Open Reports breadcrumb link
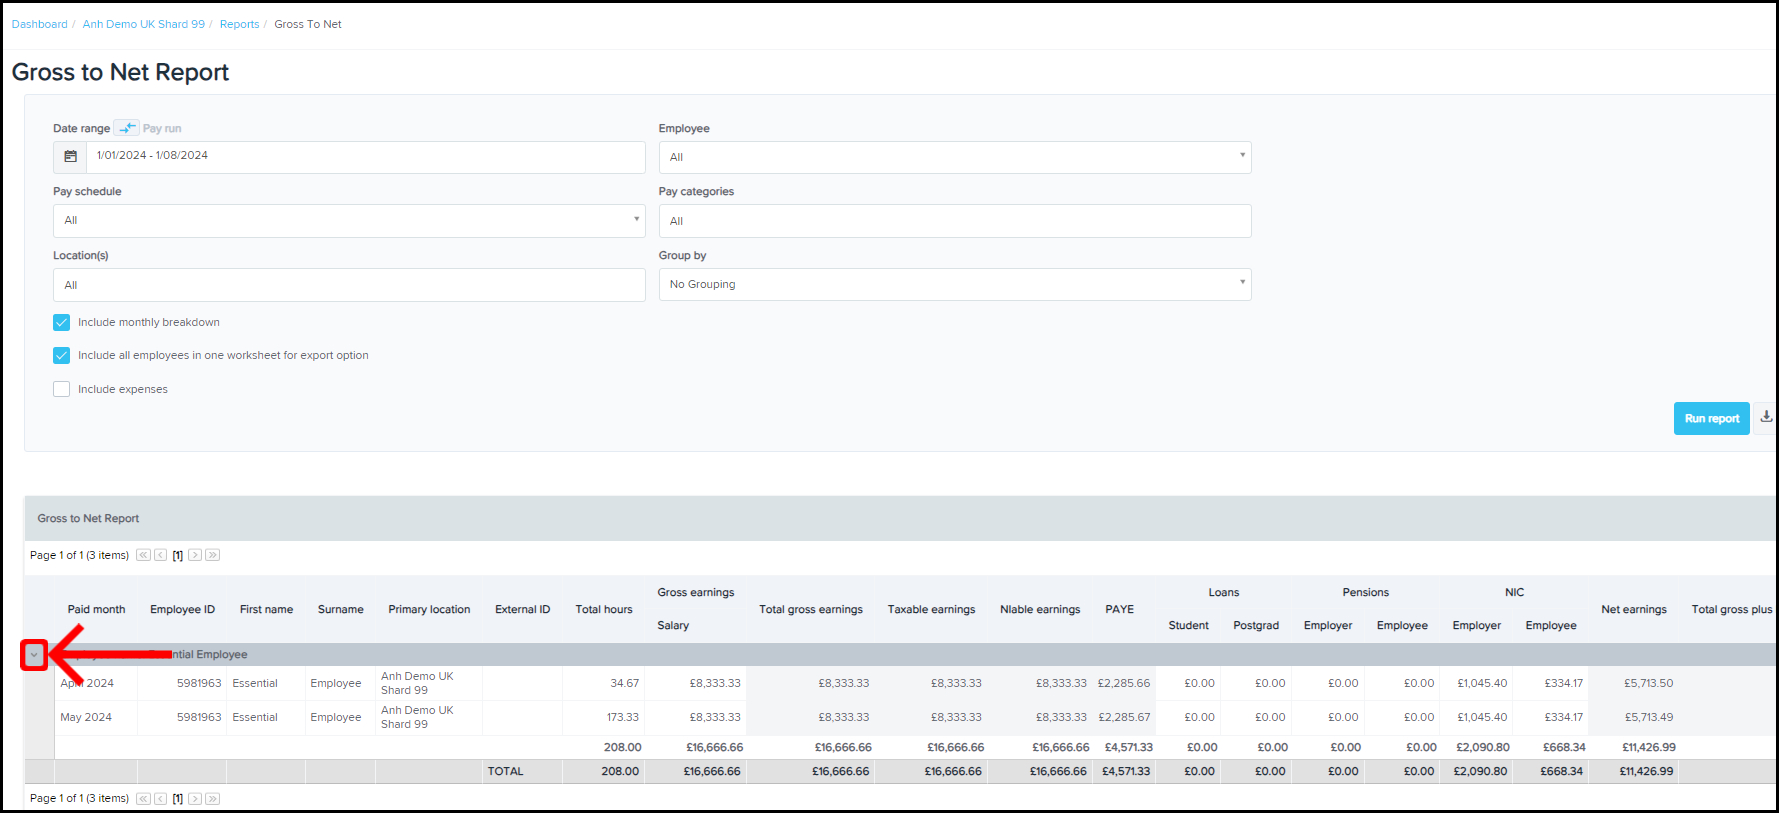Image resolution: width=1779 pixels, height=813 pixels. coord(239,24)
